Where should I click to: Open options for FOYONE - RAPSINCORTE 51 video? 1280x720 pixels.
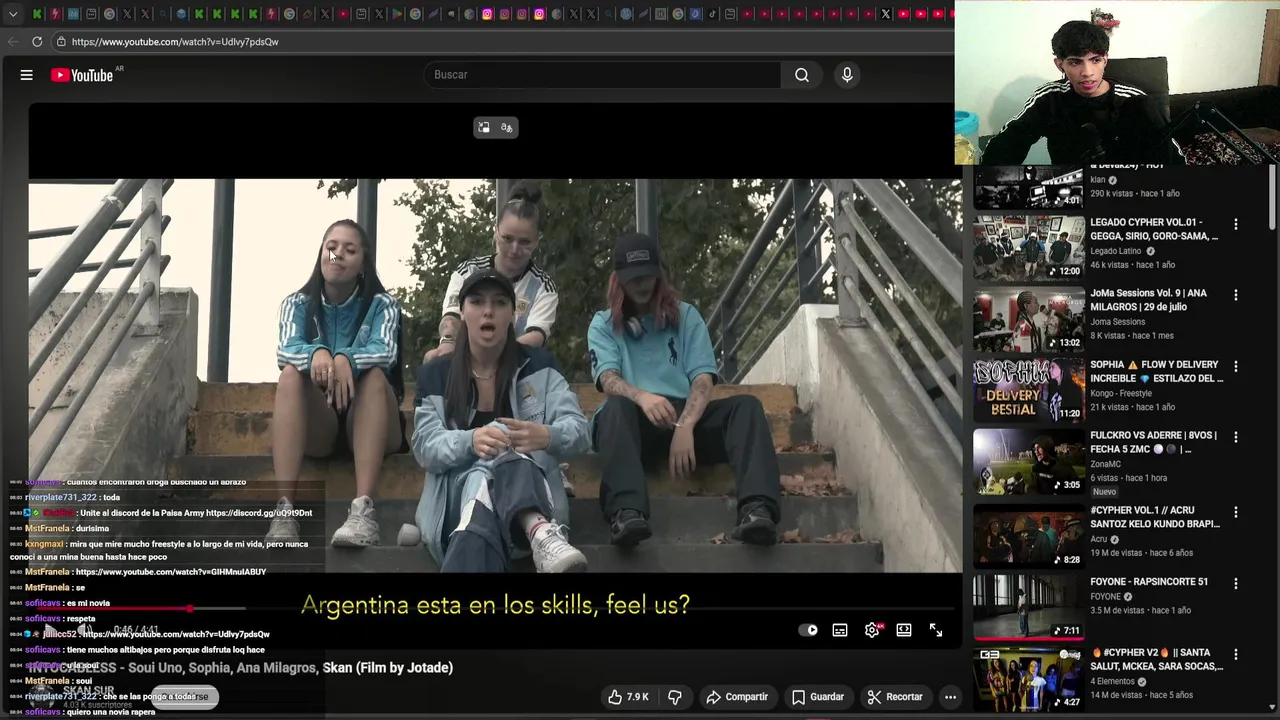(1236, 583)
